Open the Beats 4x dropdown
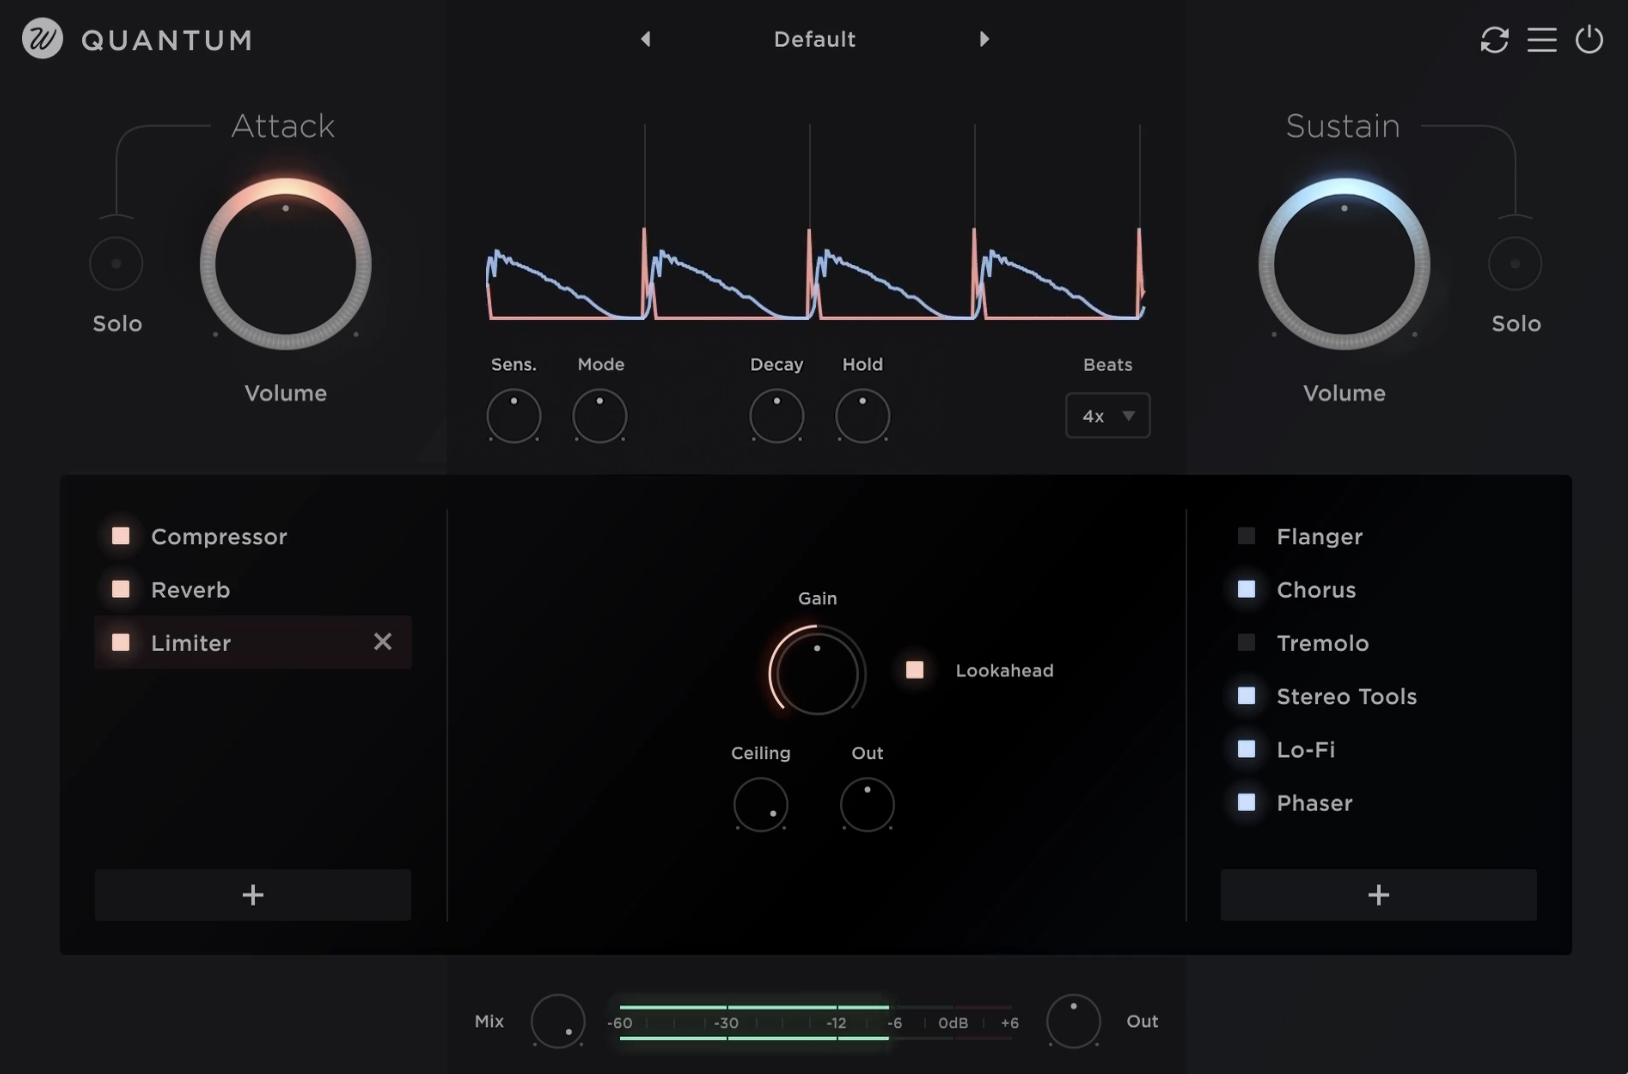This screenshot has height=1074, width=1628. (1108, 416)
